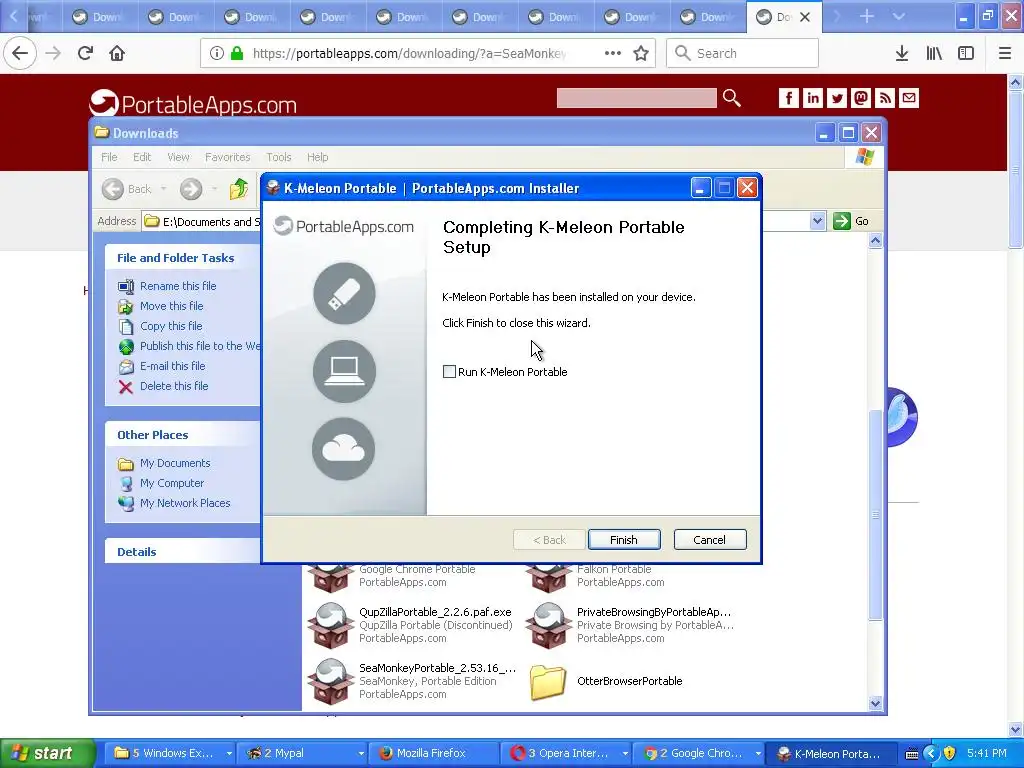Open My Documents in Other Places
This screenshot has height=768, width=1024.
coord(175,463)
